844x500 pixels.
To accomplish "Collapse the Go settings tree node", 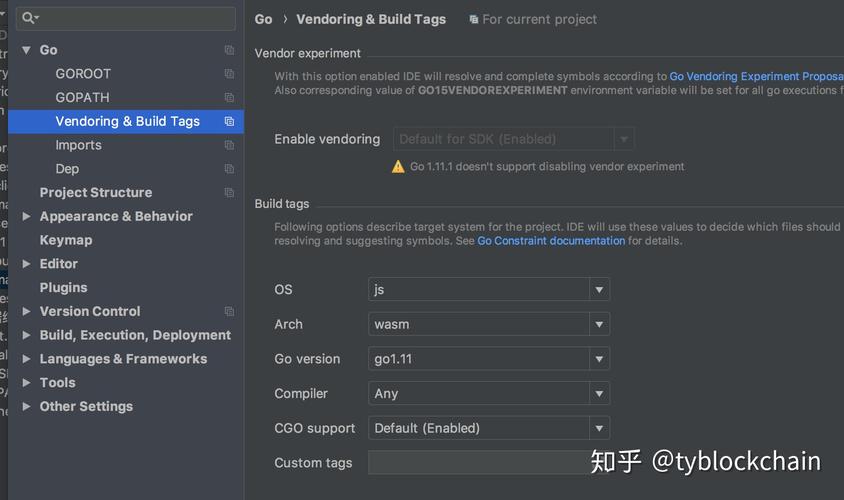I will pos(26,50).
